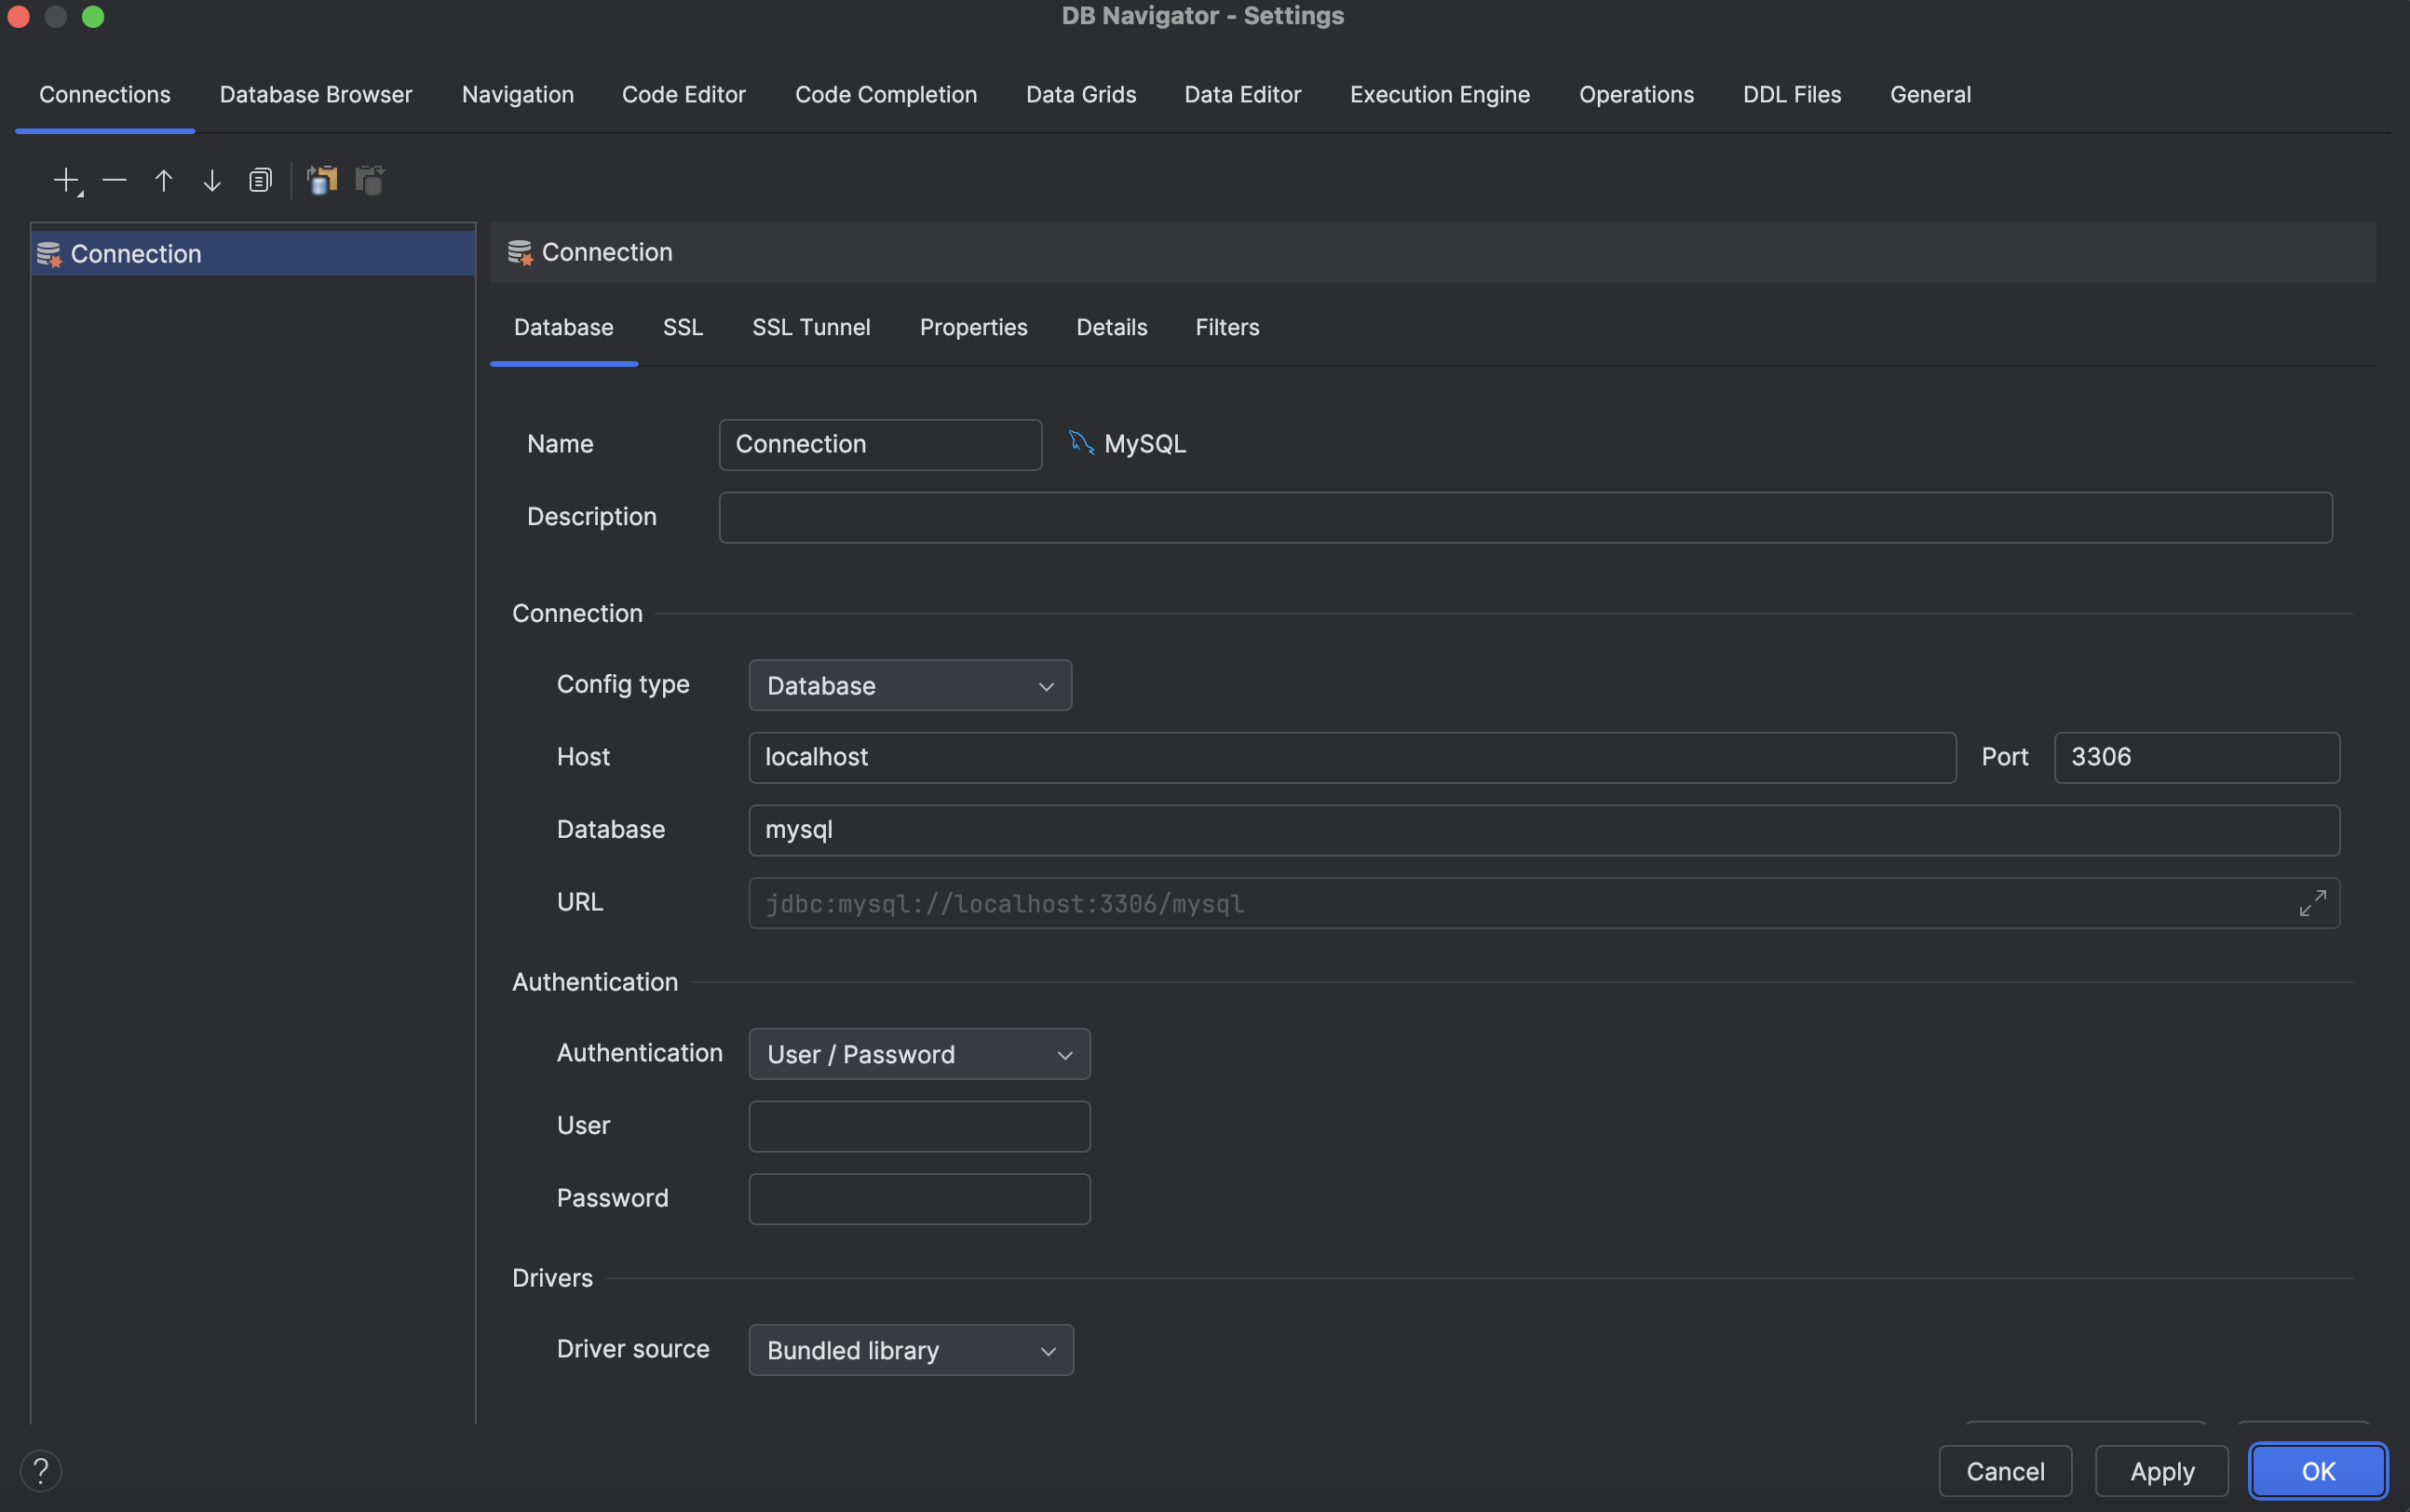The width and height of the screenshot is (2410, 1512).
Task: Click the Cancel button
Action: click(2004, 1471)
